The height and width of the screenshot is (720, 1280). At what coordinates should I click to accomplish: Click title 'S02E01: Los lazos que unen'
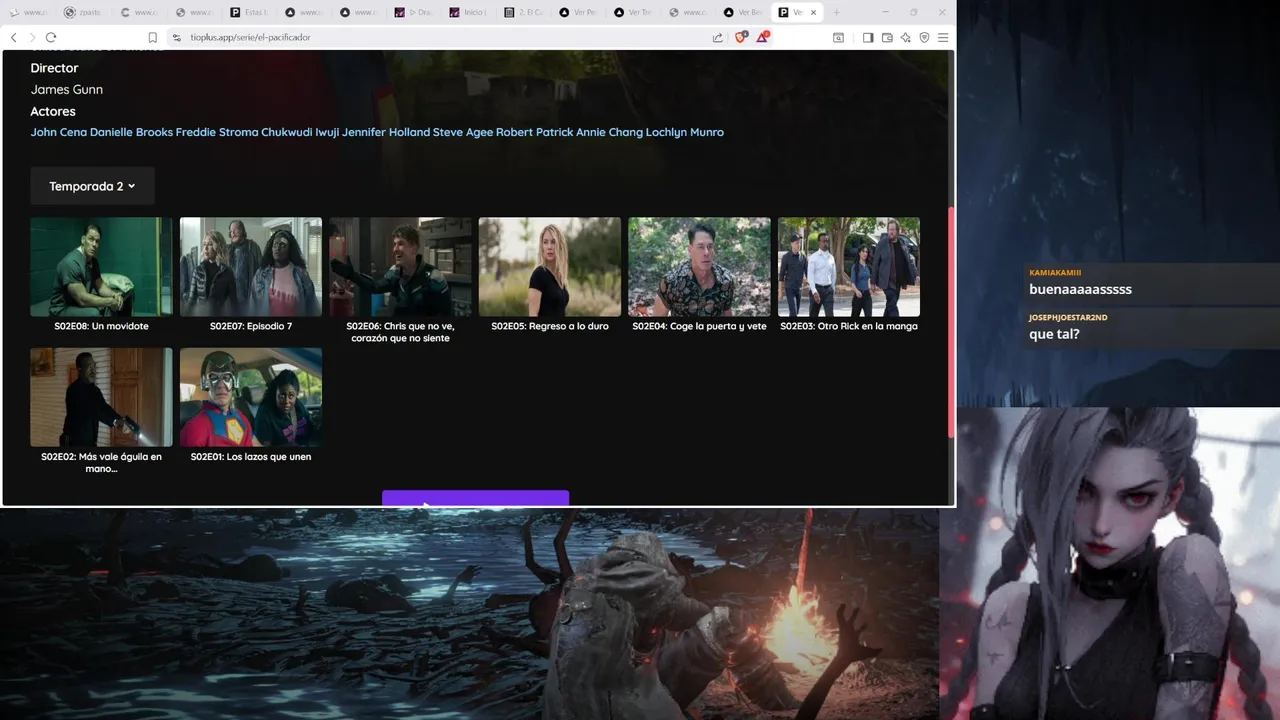251,457
